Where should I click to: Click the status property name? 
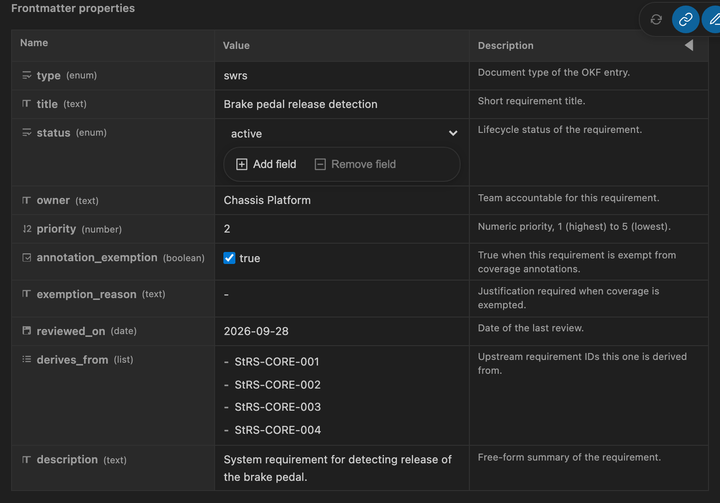tap(53, 133)
